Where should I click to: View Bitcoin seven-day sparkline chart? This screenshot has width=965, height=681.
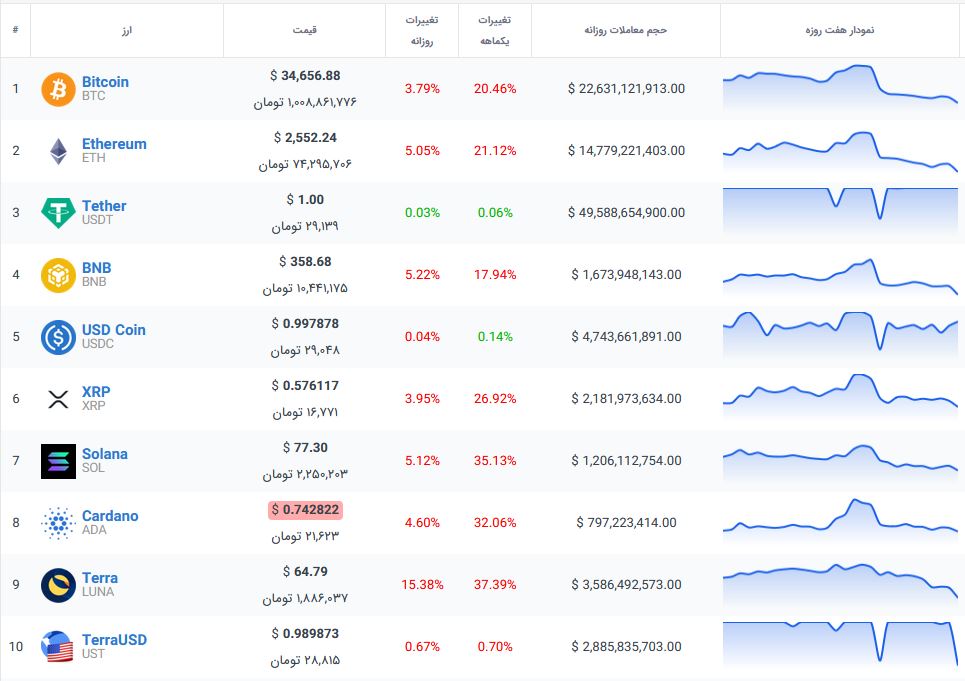pyautogui.click(x=840, y=89)
